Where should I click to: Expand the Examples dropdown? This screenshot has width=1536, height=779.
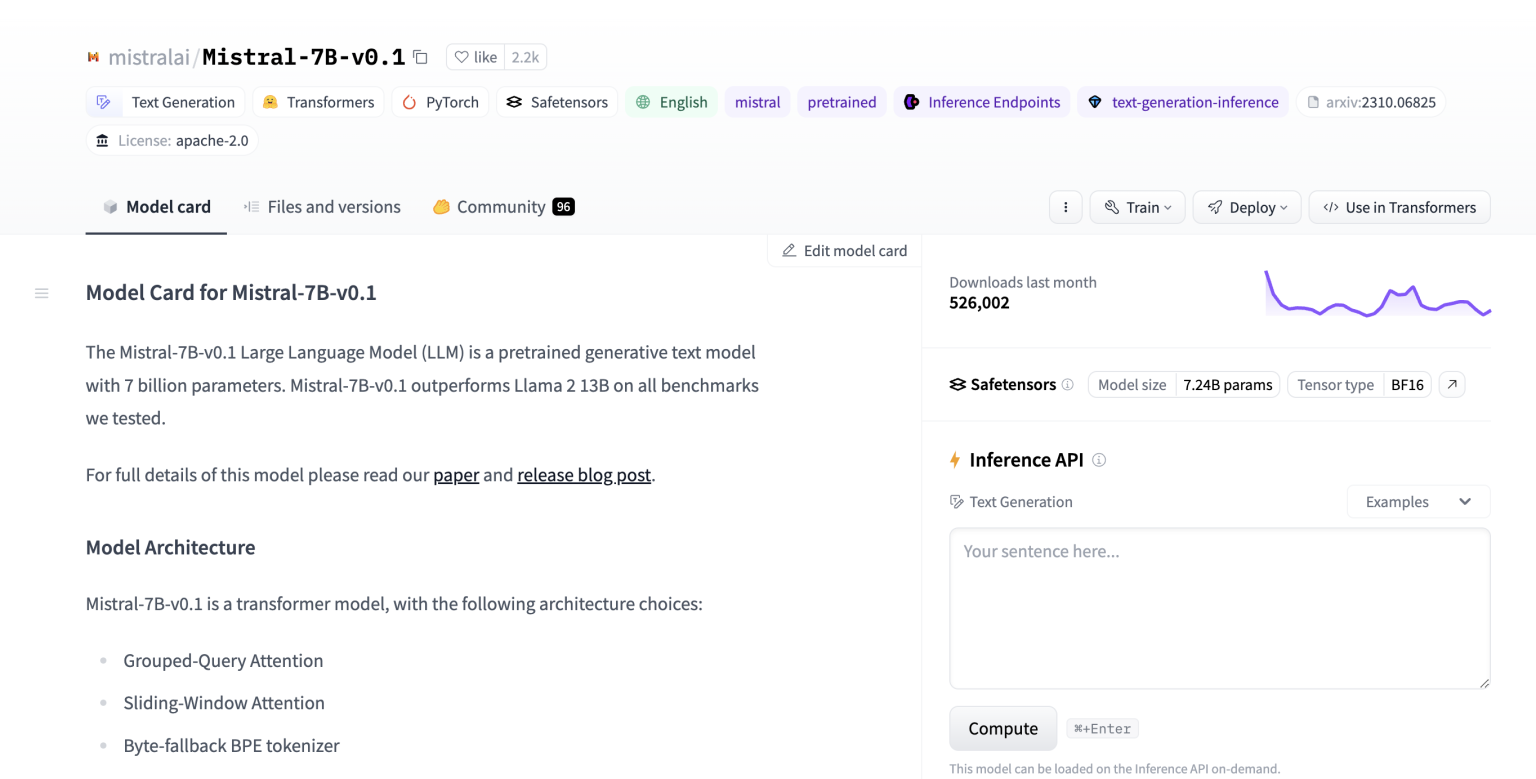pos(1418,501)
